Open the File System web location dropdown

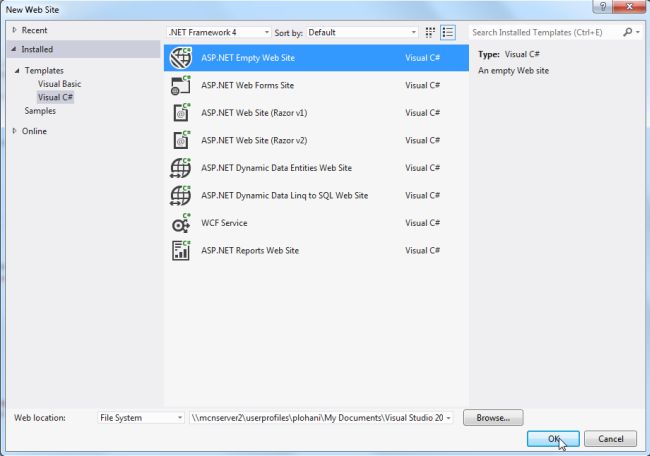pos(141,417)
